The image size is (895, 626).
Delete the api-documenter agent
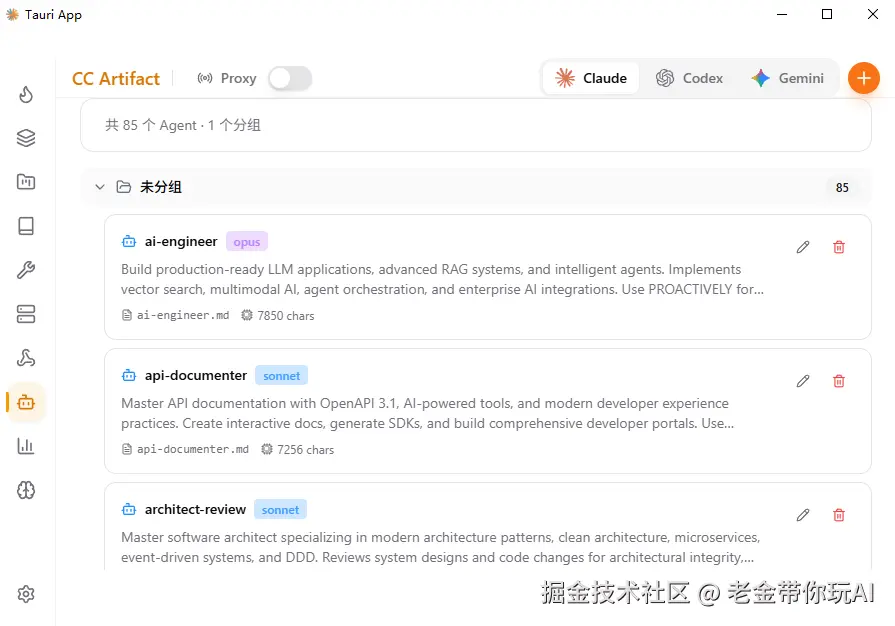click(x=838, y=381)
